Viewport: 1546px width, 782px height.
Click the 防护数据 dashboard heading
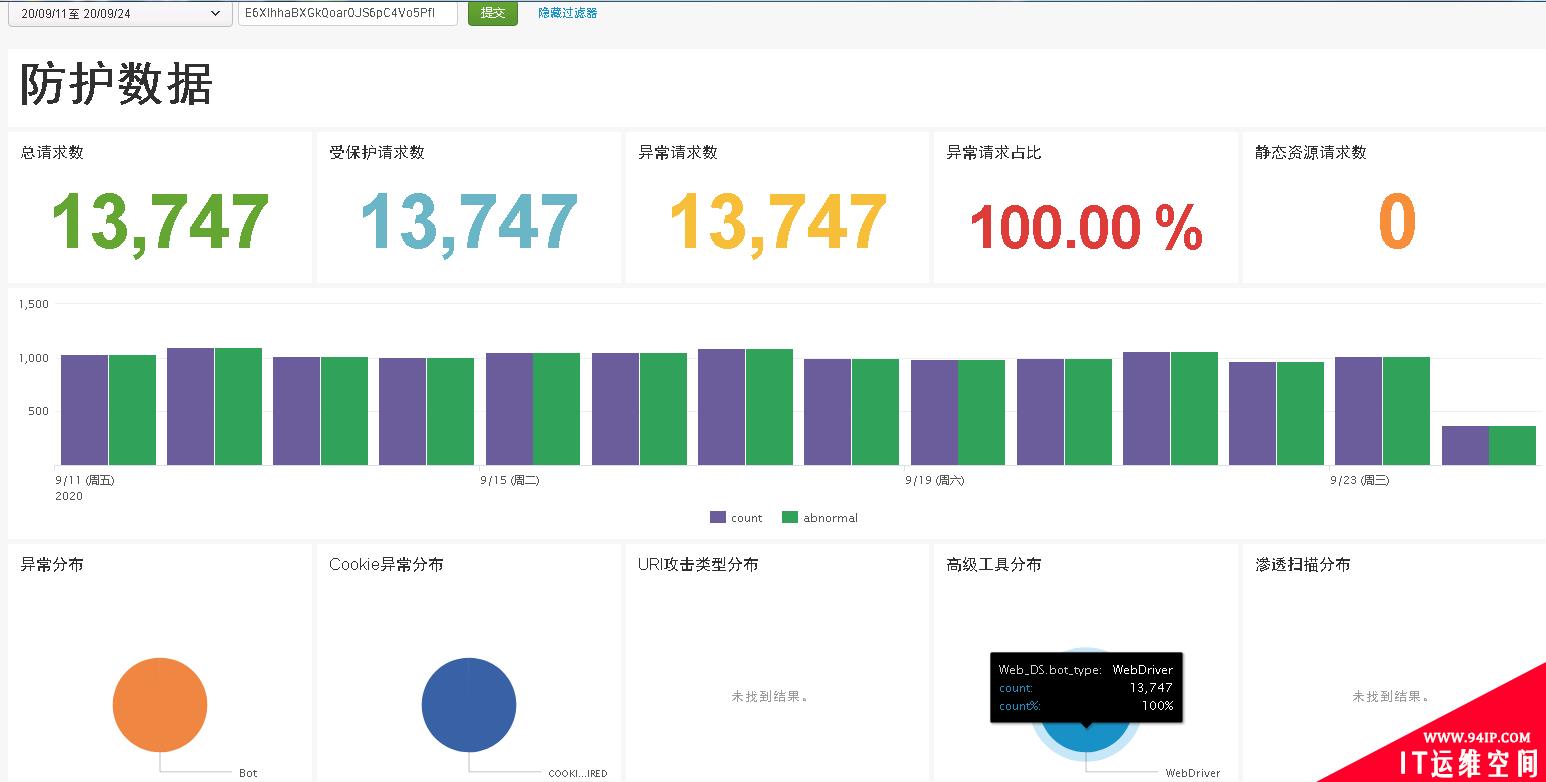click(x=116, y=84)
